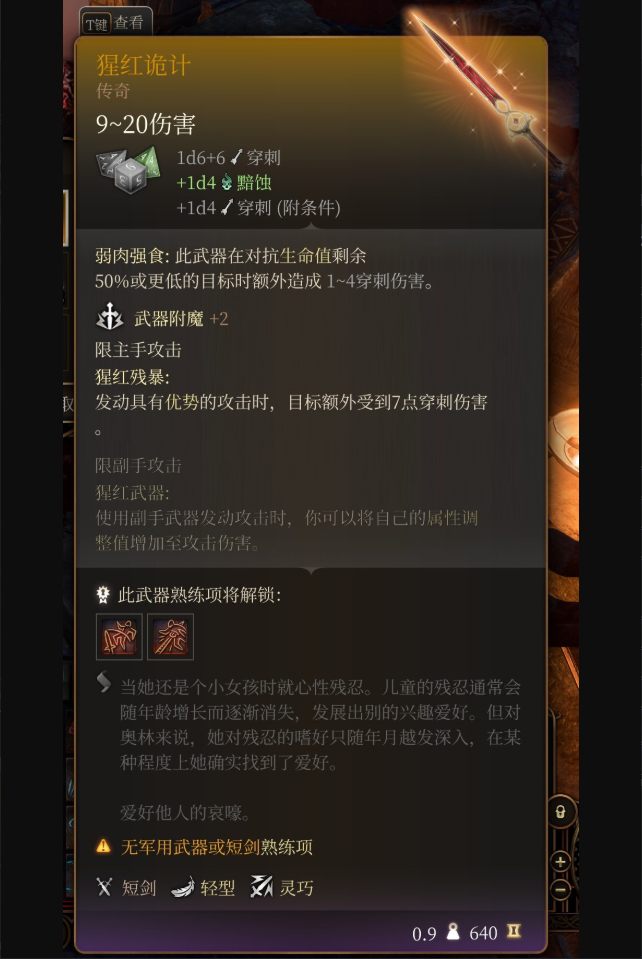The width and height of the screenshot is (642, 959).
Task: Click the minus zoom-out button
Action: click(x=560, y=889)
